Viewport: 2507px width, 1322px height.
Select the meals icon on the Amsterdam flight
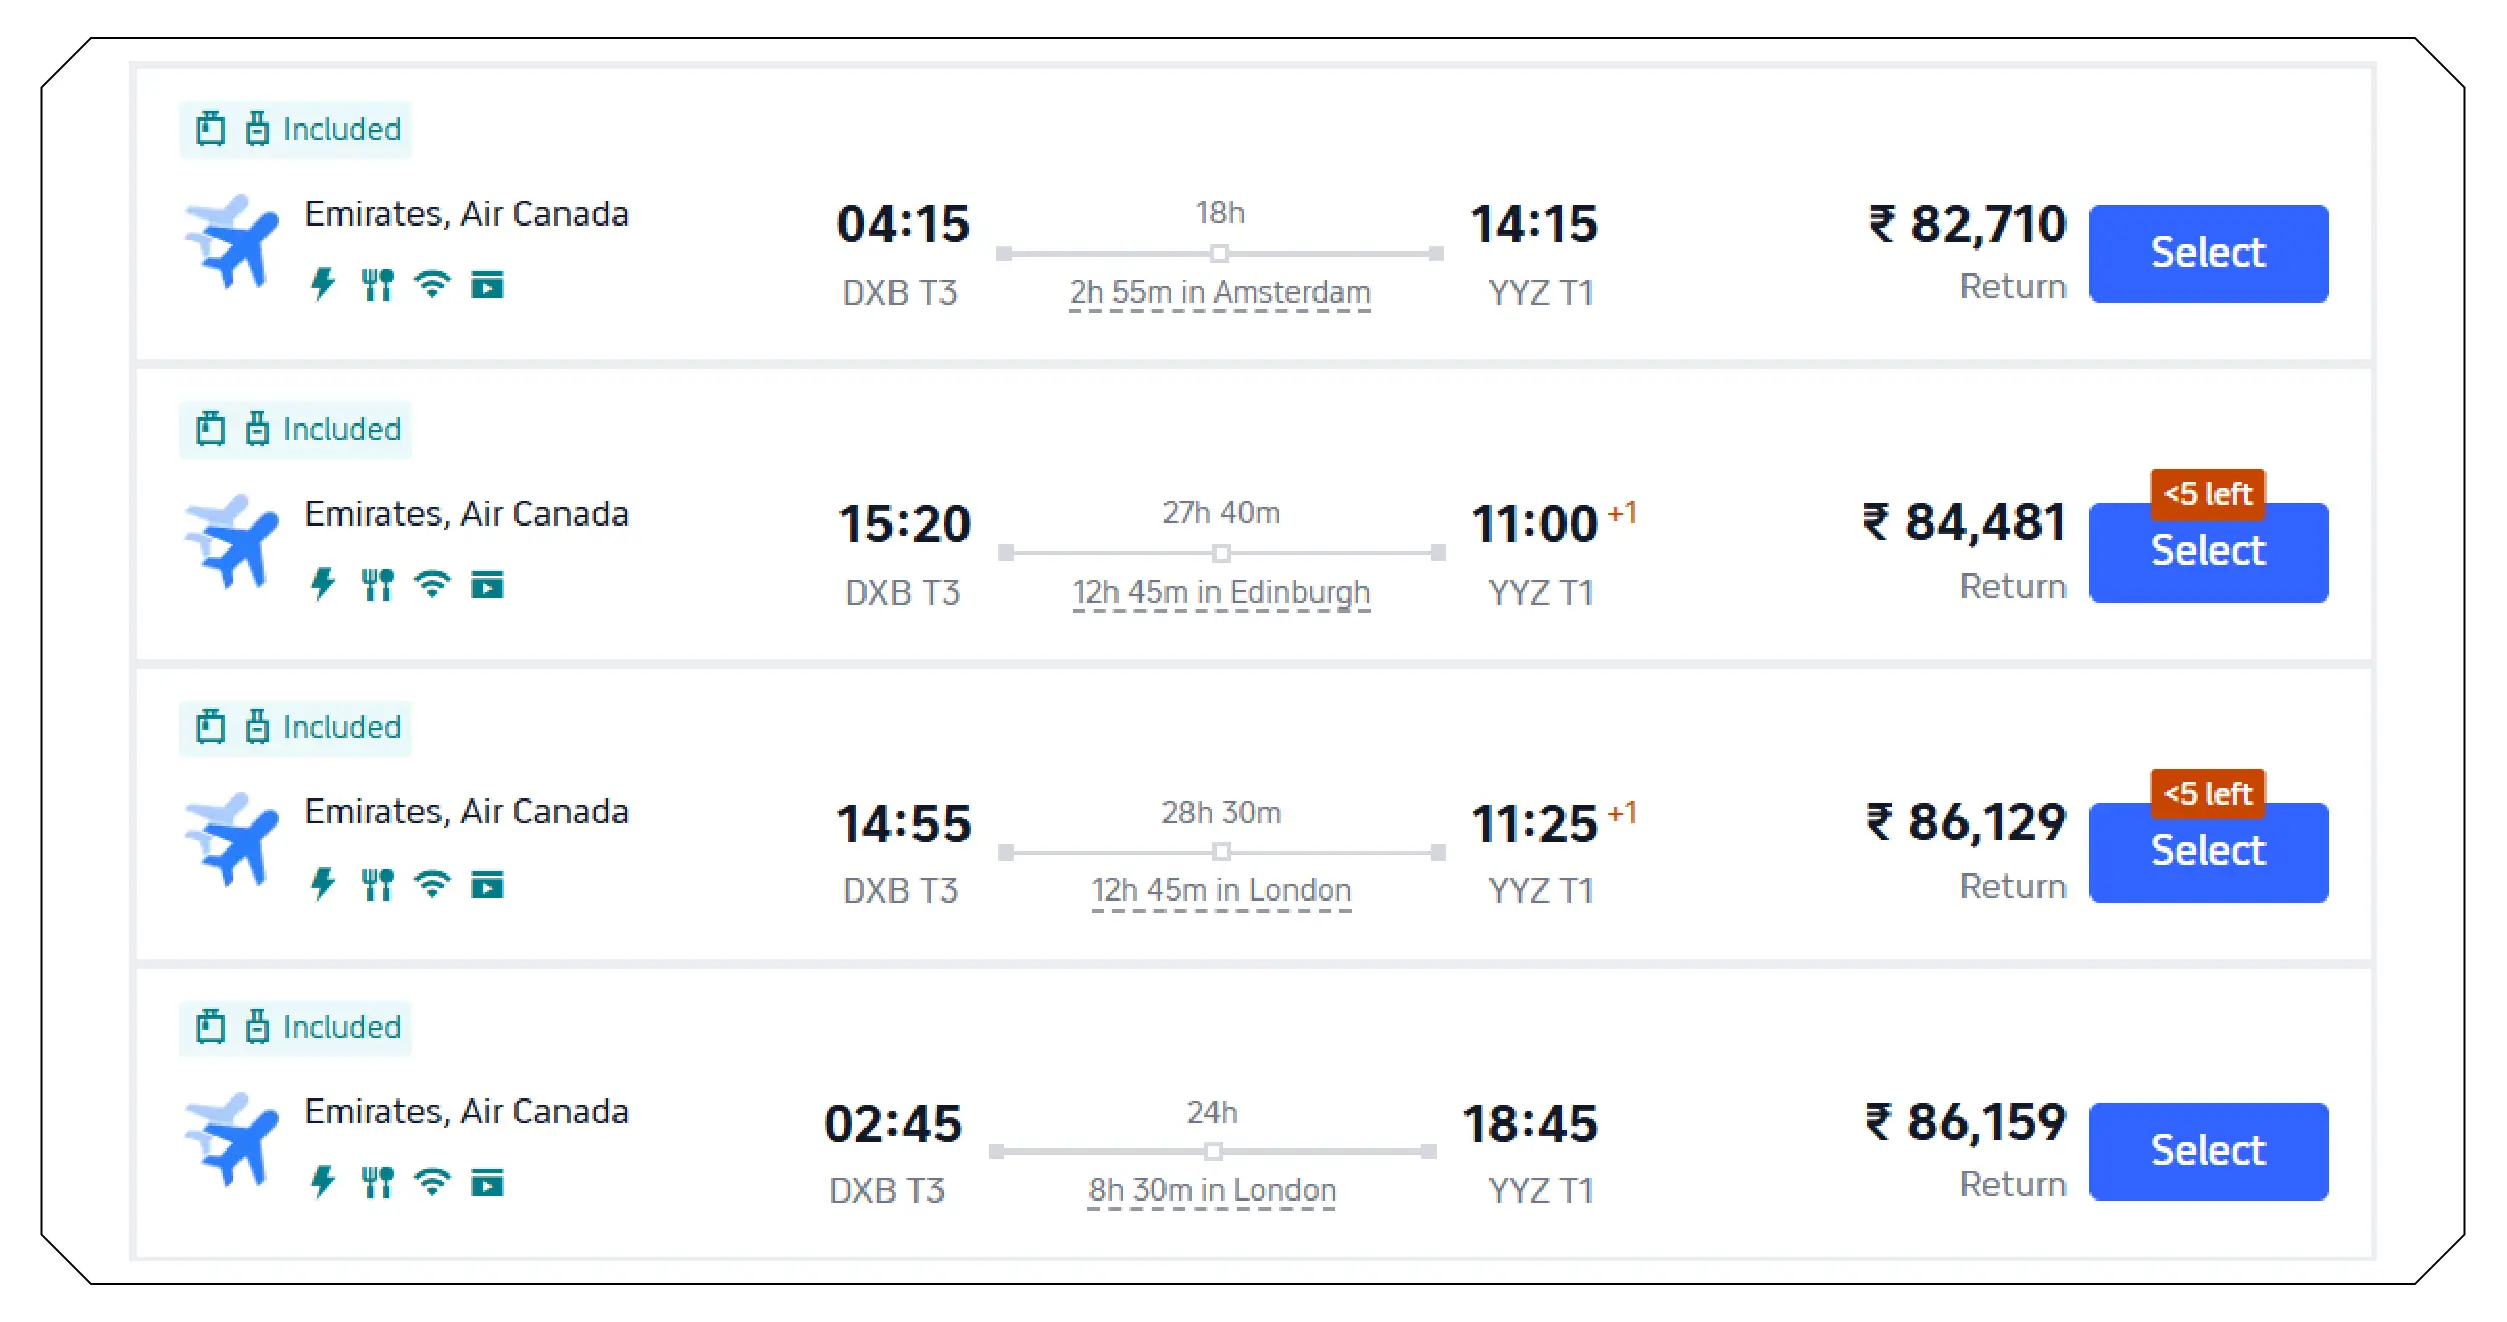coord(378,284)
